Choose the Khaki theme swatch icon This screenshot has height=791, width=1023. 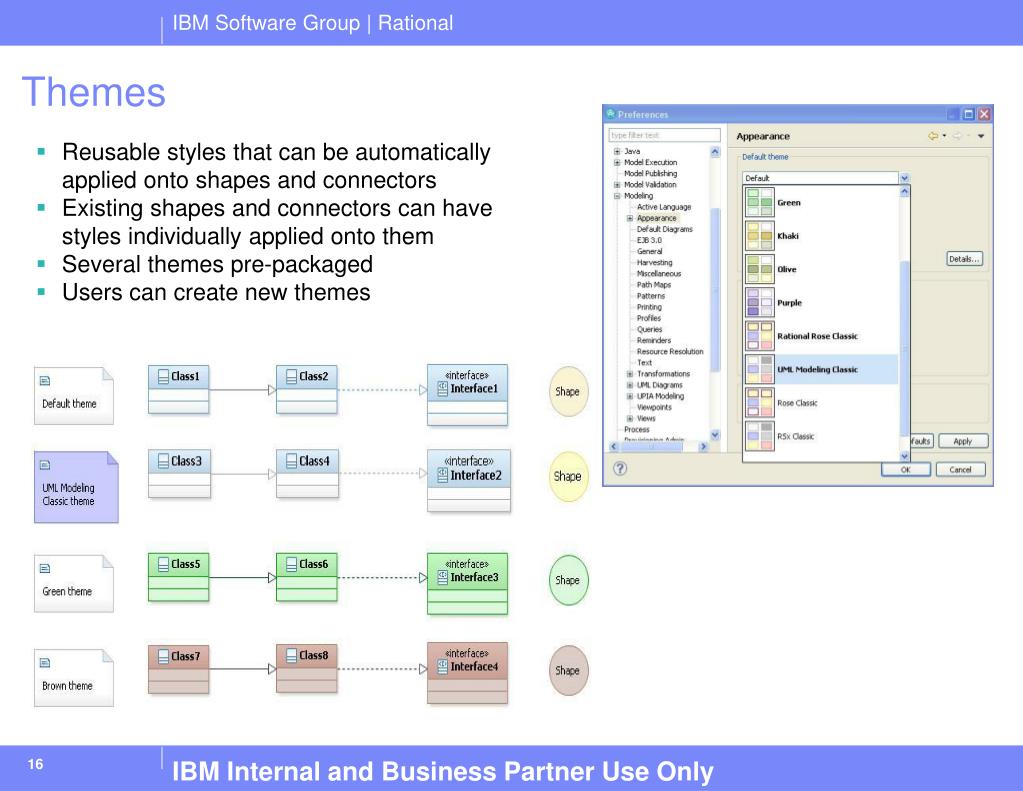(759, 236)
